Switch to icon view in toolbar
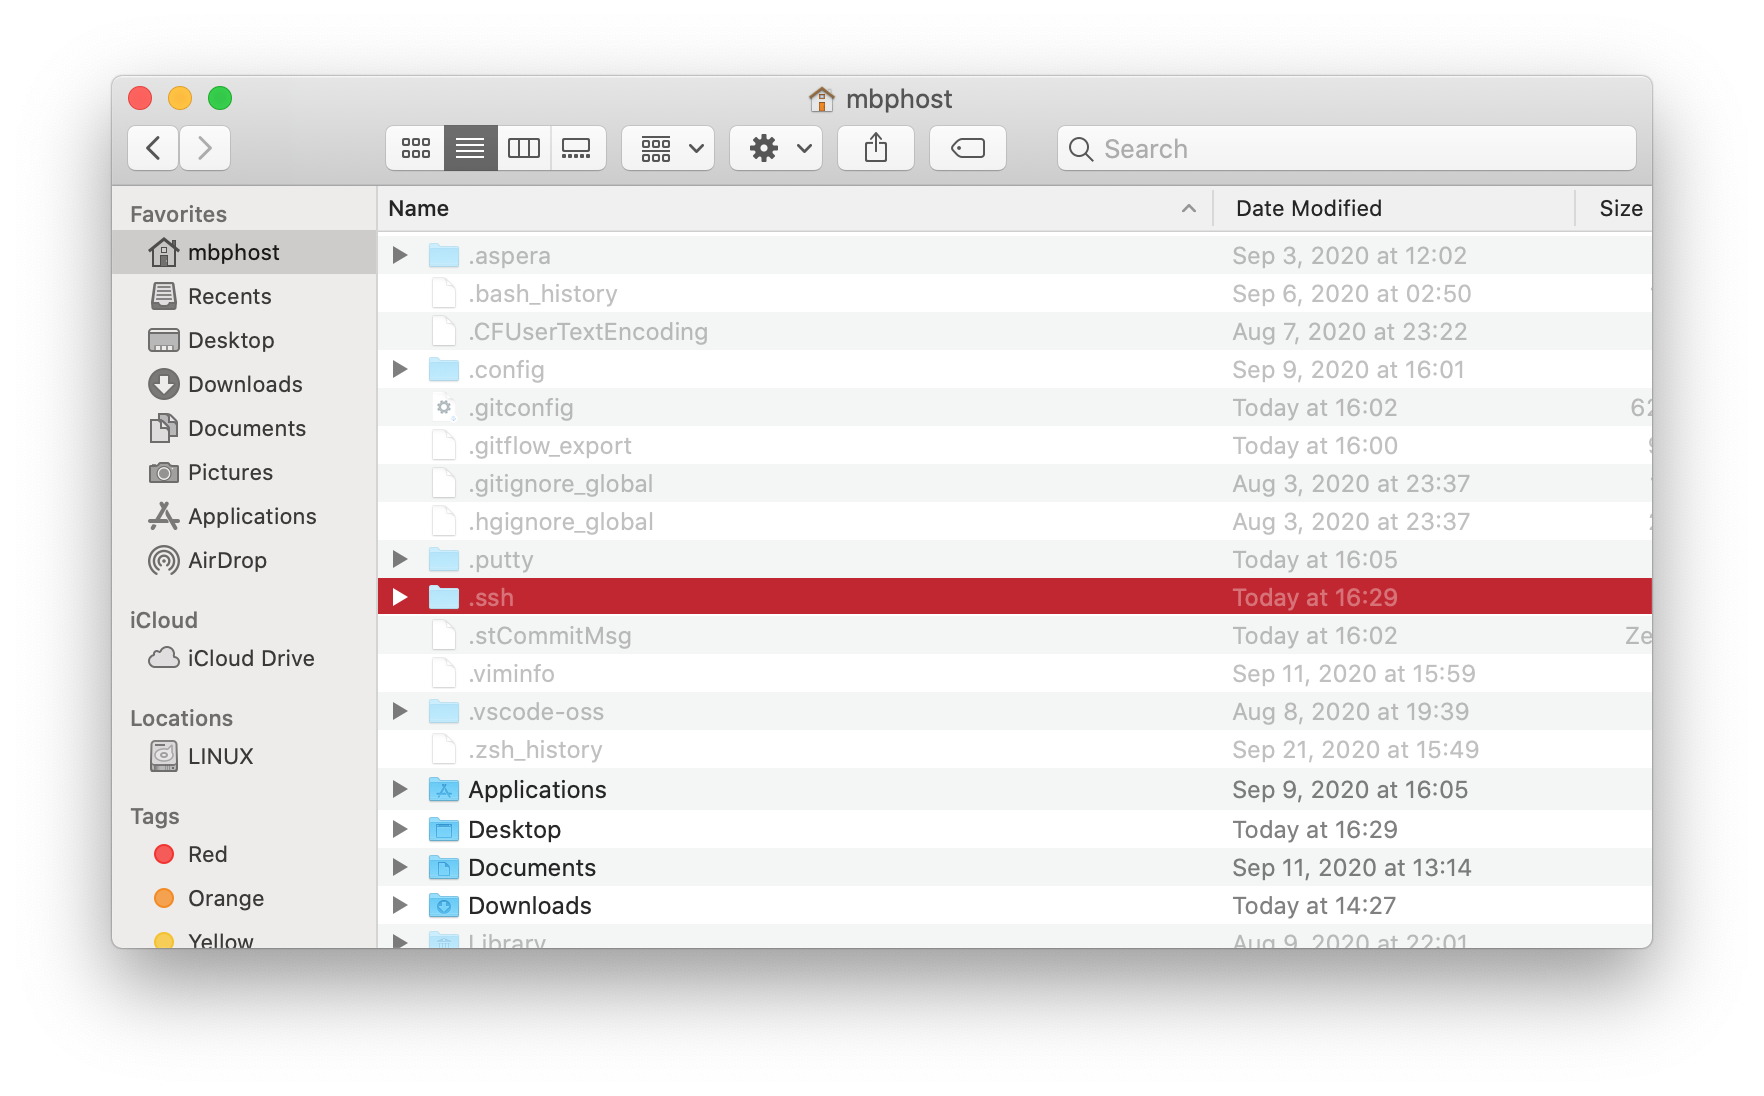Viewport: 1764px width, 1096px height. [x=415, y=149]
